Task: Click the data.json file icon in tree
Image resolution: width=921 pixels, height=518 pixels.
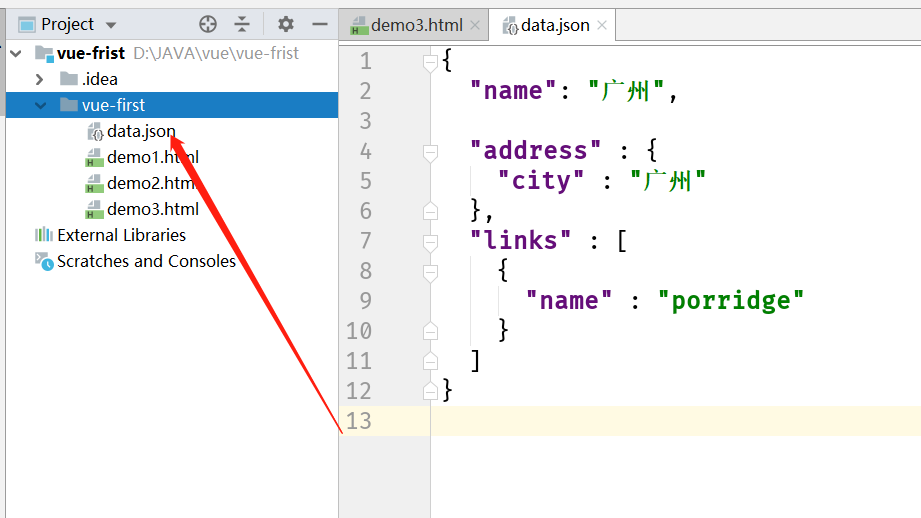Action: 95,132
